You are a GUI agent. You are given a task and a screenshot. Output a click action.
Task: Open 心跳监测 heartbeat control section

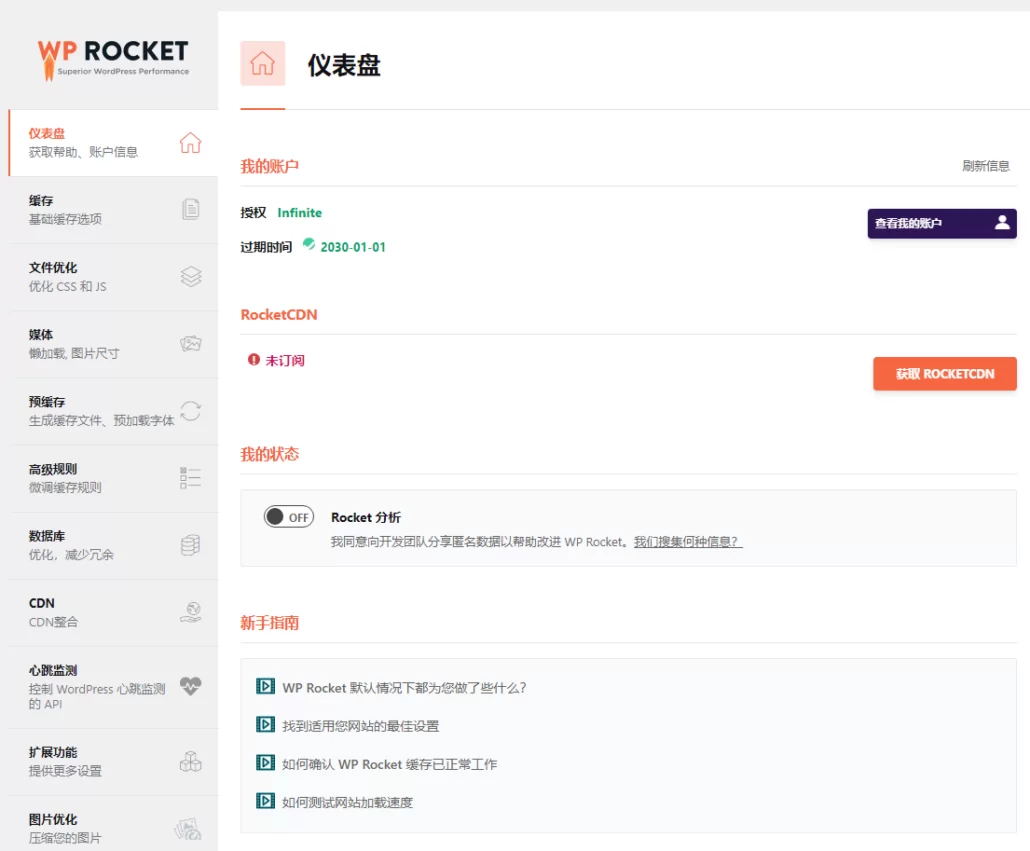[113, 687]
